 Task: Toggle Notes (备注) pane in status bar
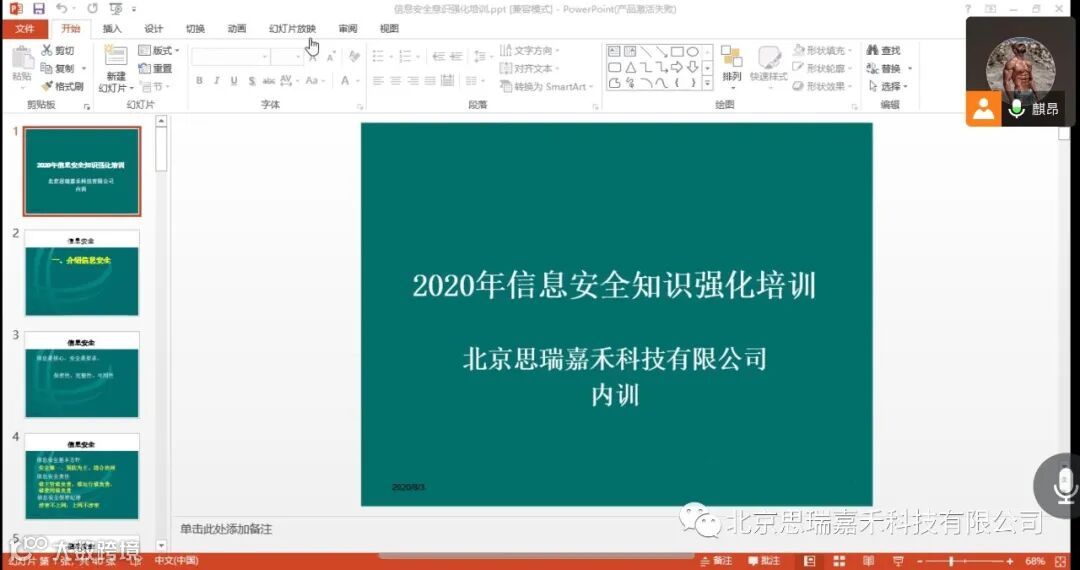pos(716,562)
